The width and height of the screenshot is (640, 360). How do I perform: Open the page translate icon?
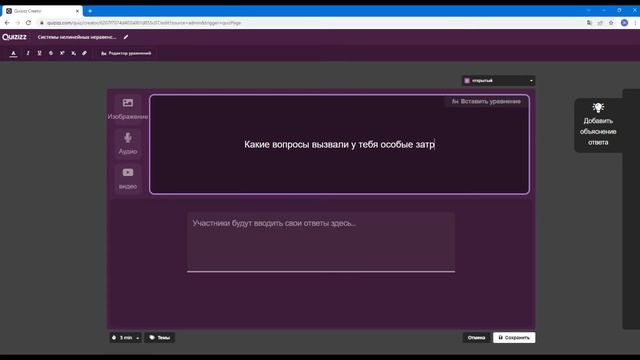[x=589, y=23]
